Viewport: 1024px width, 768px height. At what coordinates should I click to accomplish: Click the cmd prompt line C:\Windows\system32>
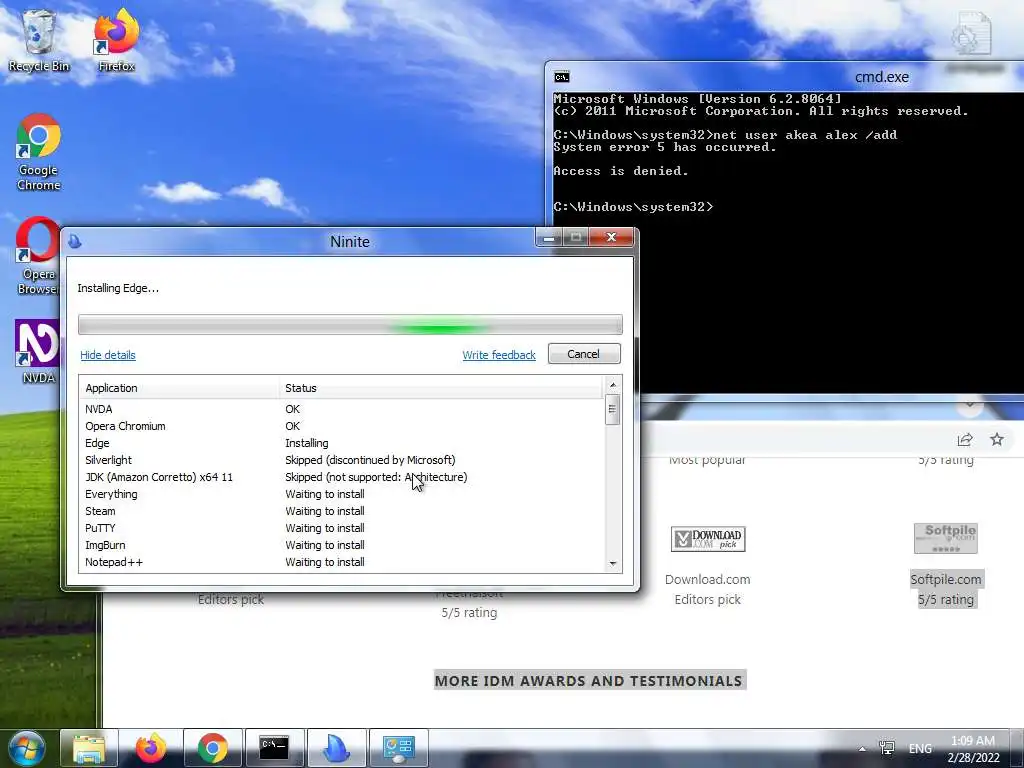[633, 207]
